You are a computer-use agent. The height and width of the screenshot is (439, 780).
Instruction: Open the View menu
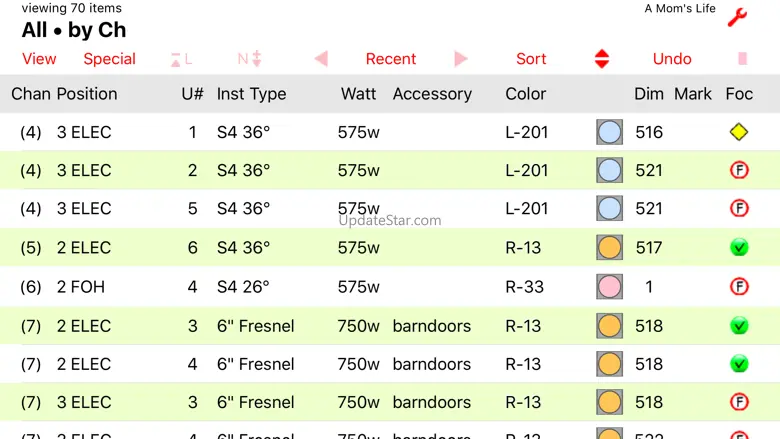coord(39,59)
